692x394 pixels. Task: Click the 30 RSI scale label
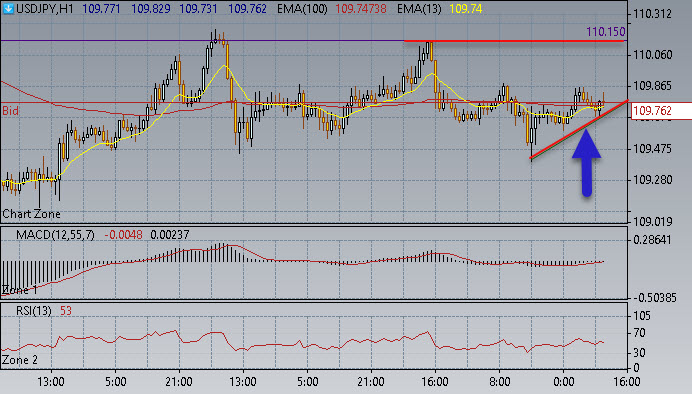tap(639, 353)
